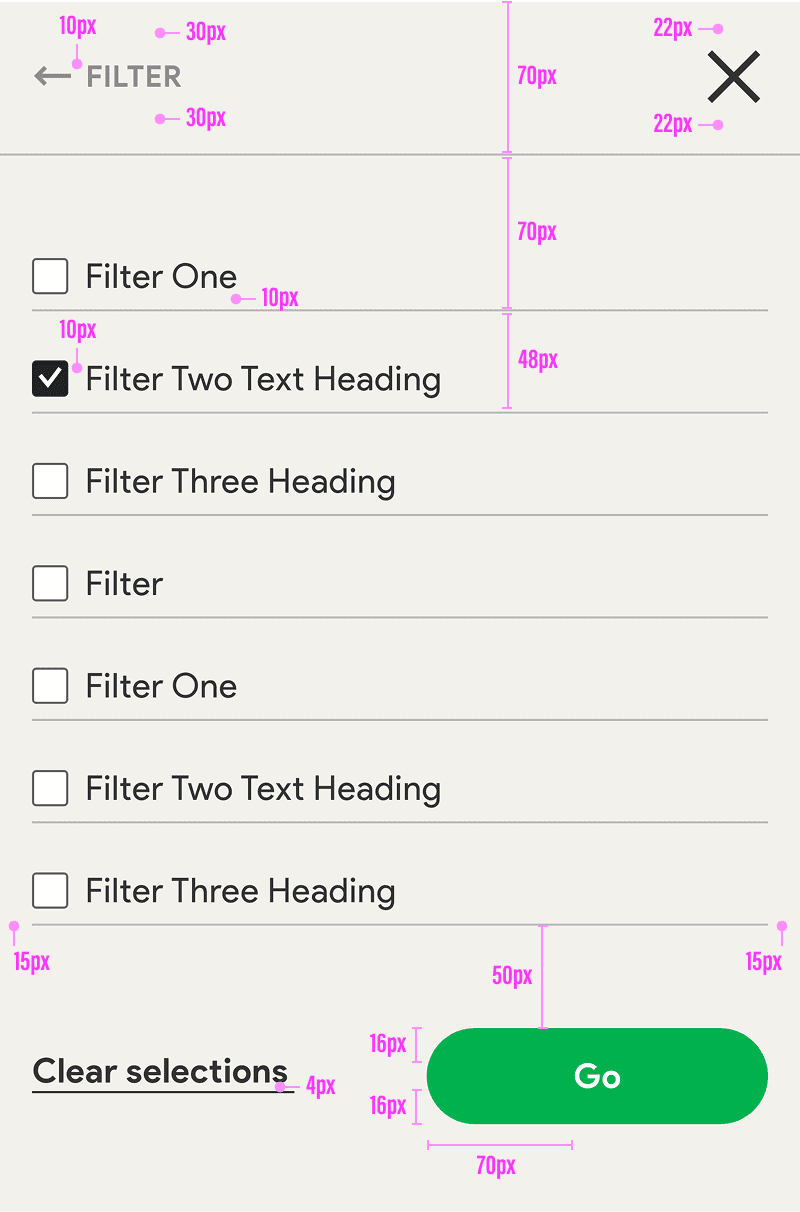Viewport: 800px width, 1212px height.
Task: Uncheck the ticked Filter Two Text Heading box
Action: pyautogui.click(x=50, y=379)
